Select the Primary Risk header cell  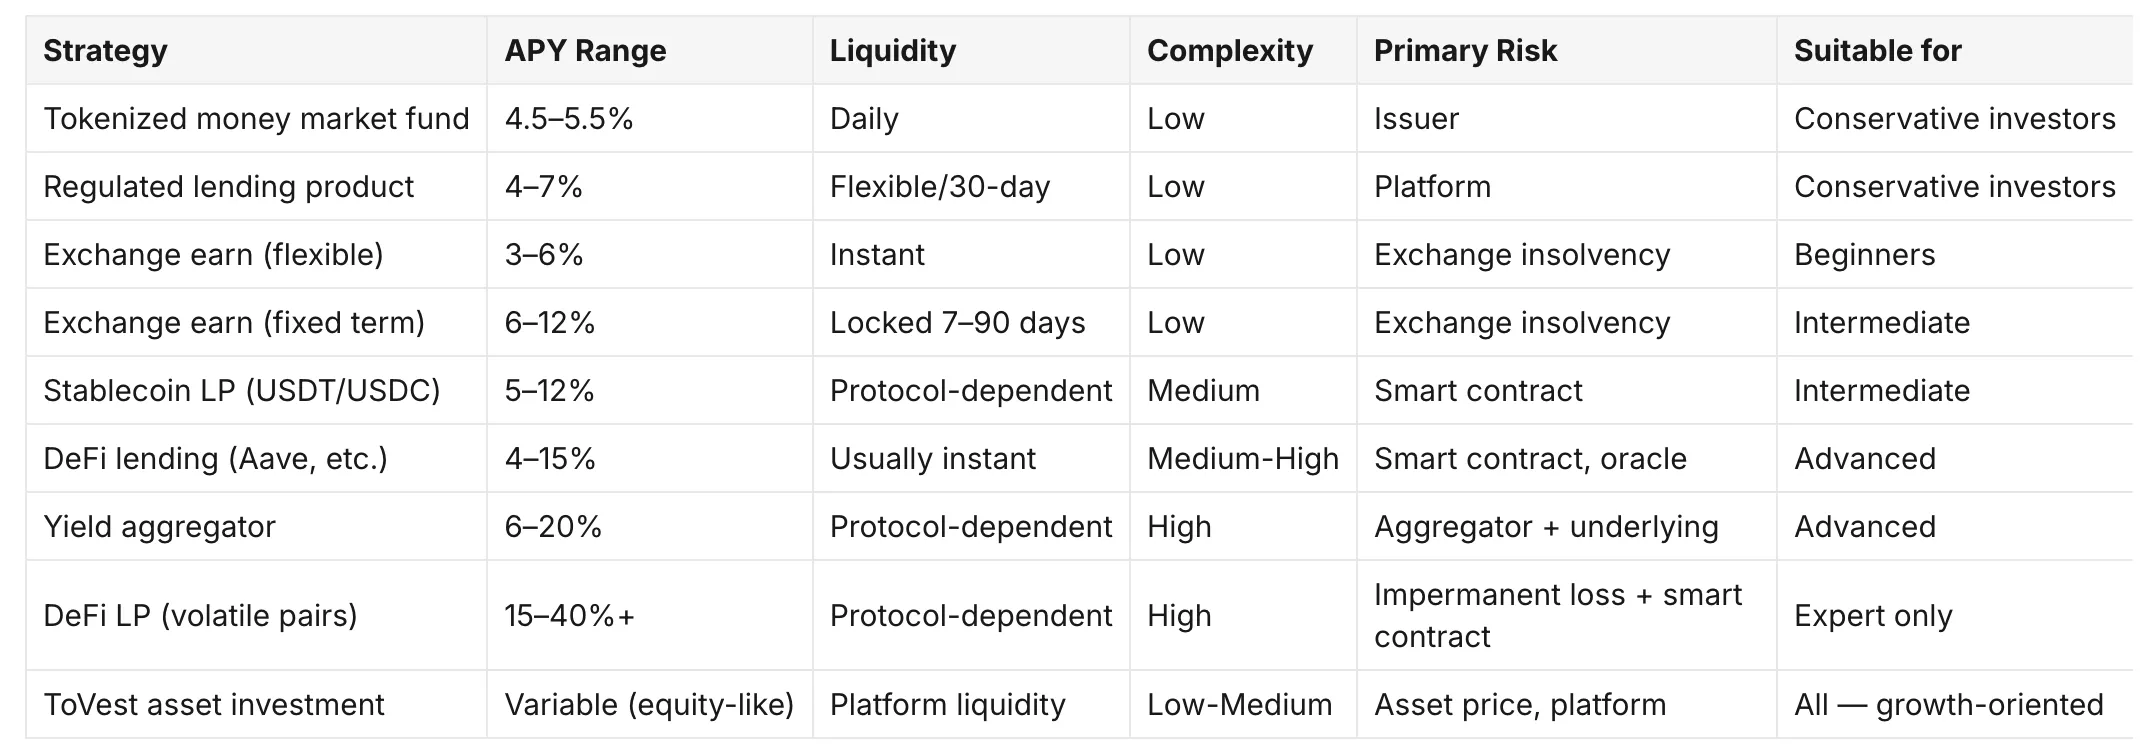[x=1567, y=50]
